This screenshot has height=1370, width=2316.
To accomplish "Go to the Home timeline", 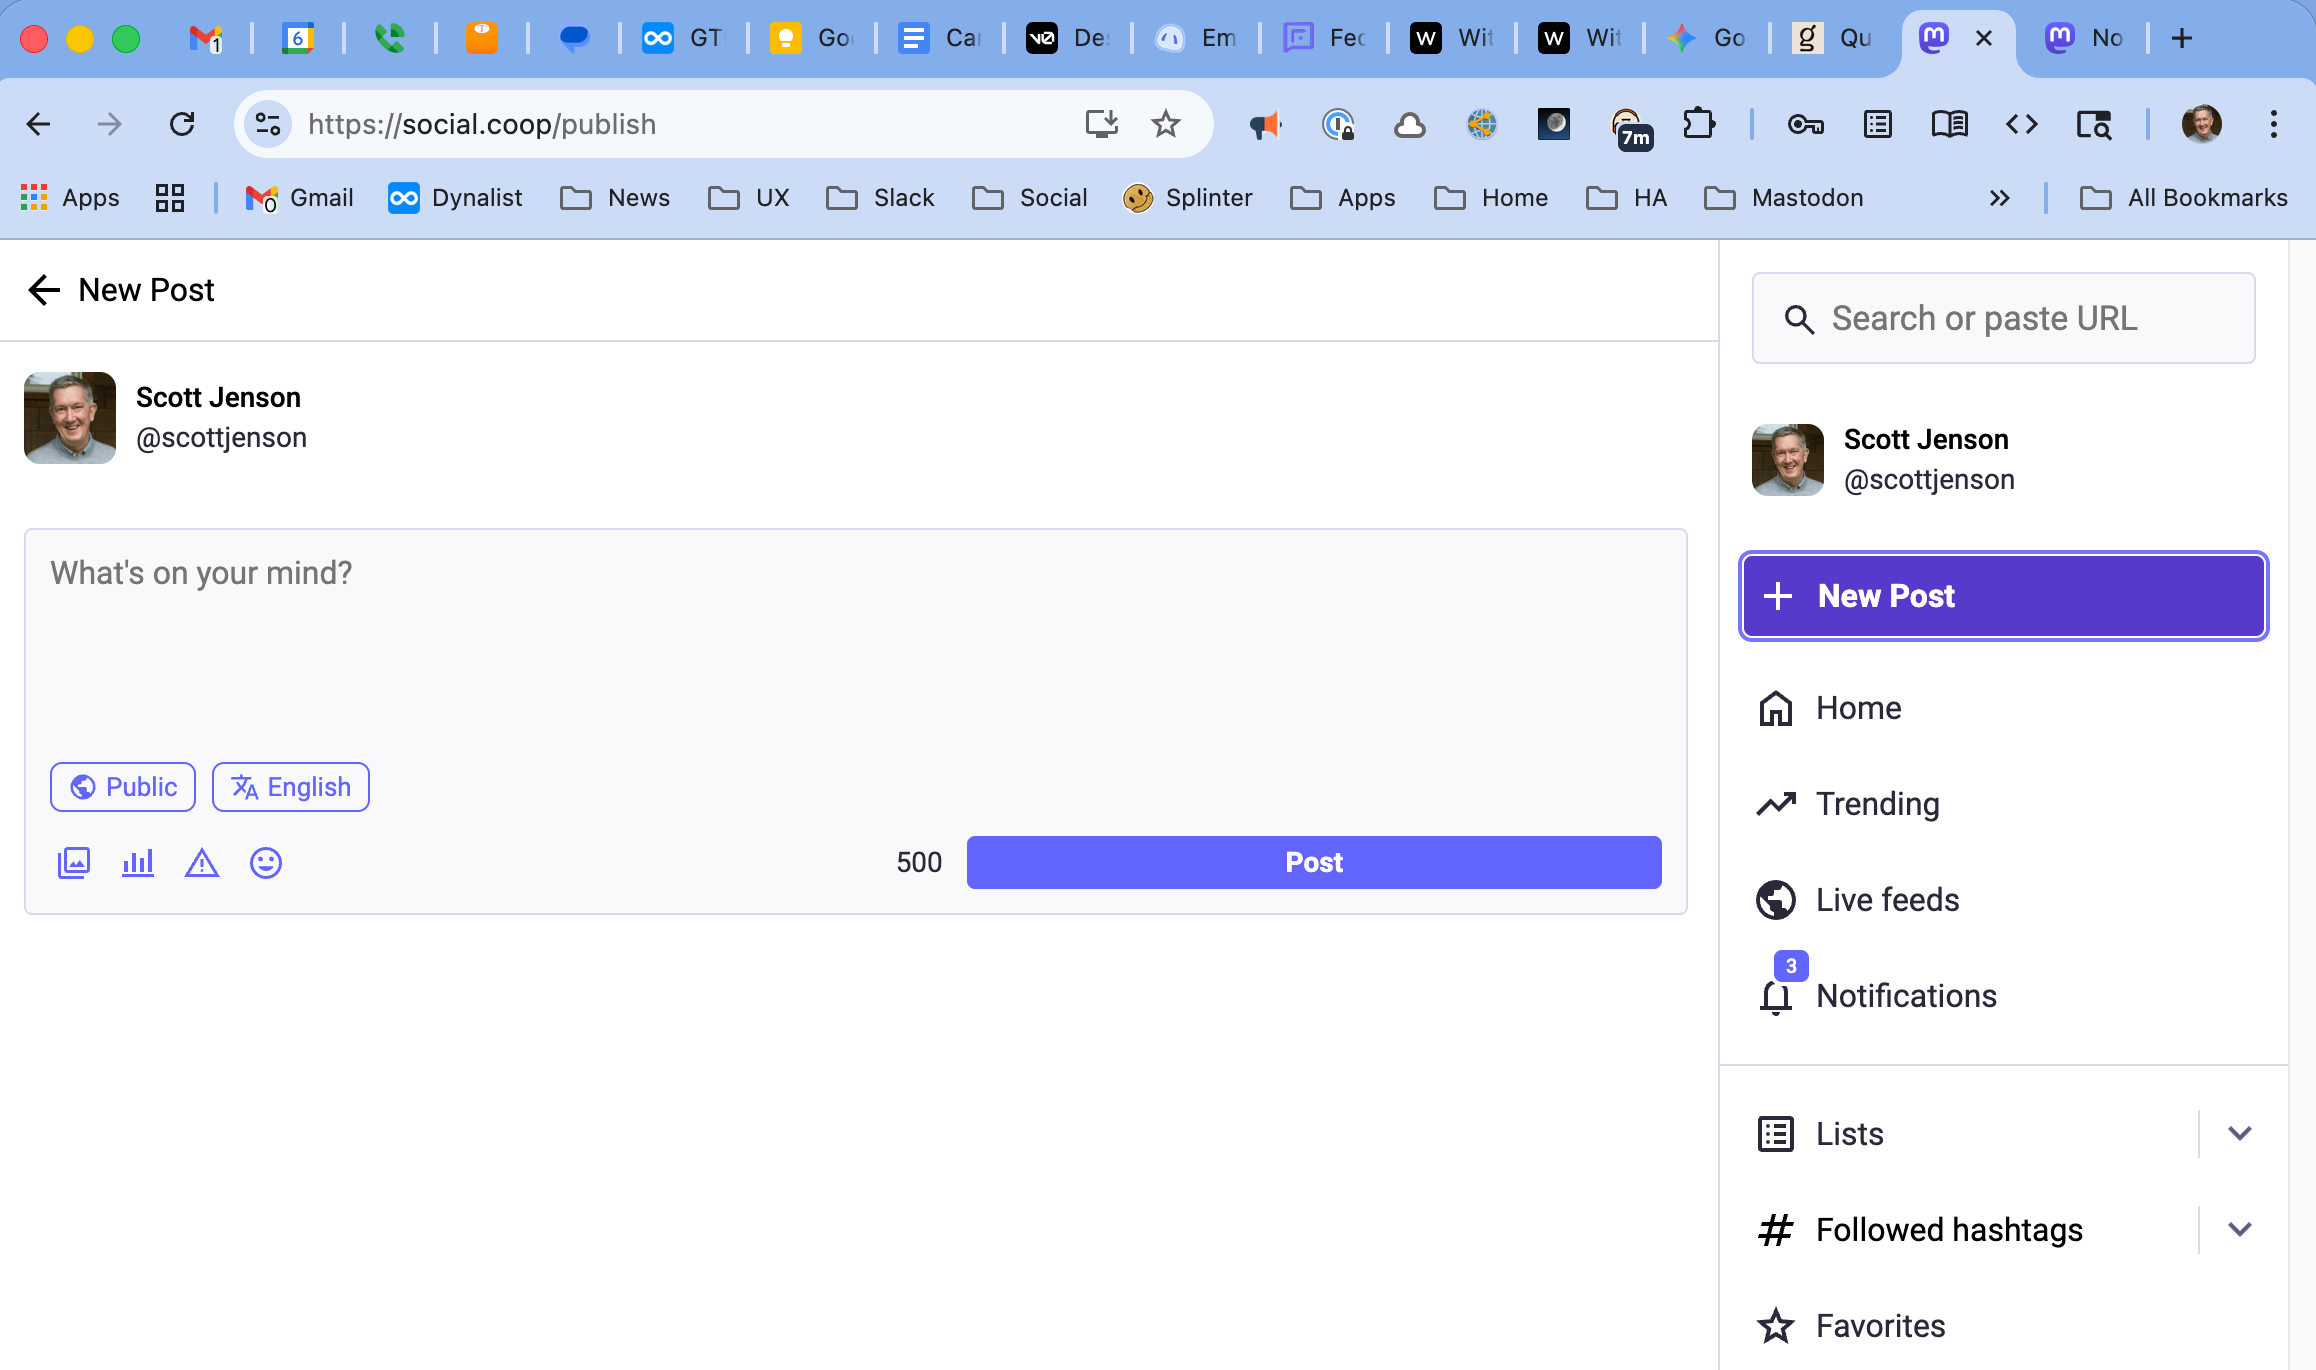I will [x=1858, y=708].
